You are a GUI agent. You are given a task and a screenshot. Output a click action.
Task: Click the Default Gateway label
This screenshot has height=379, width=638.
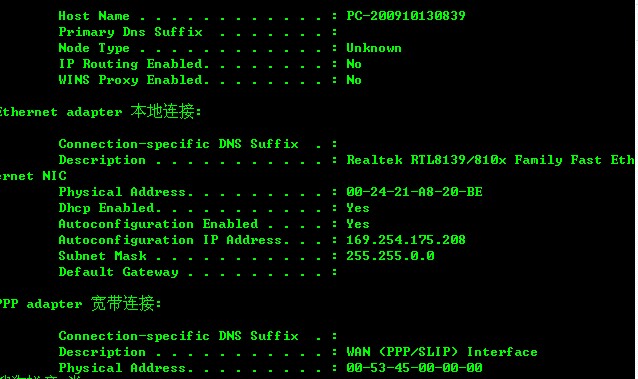[x=118, y=272]
